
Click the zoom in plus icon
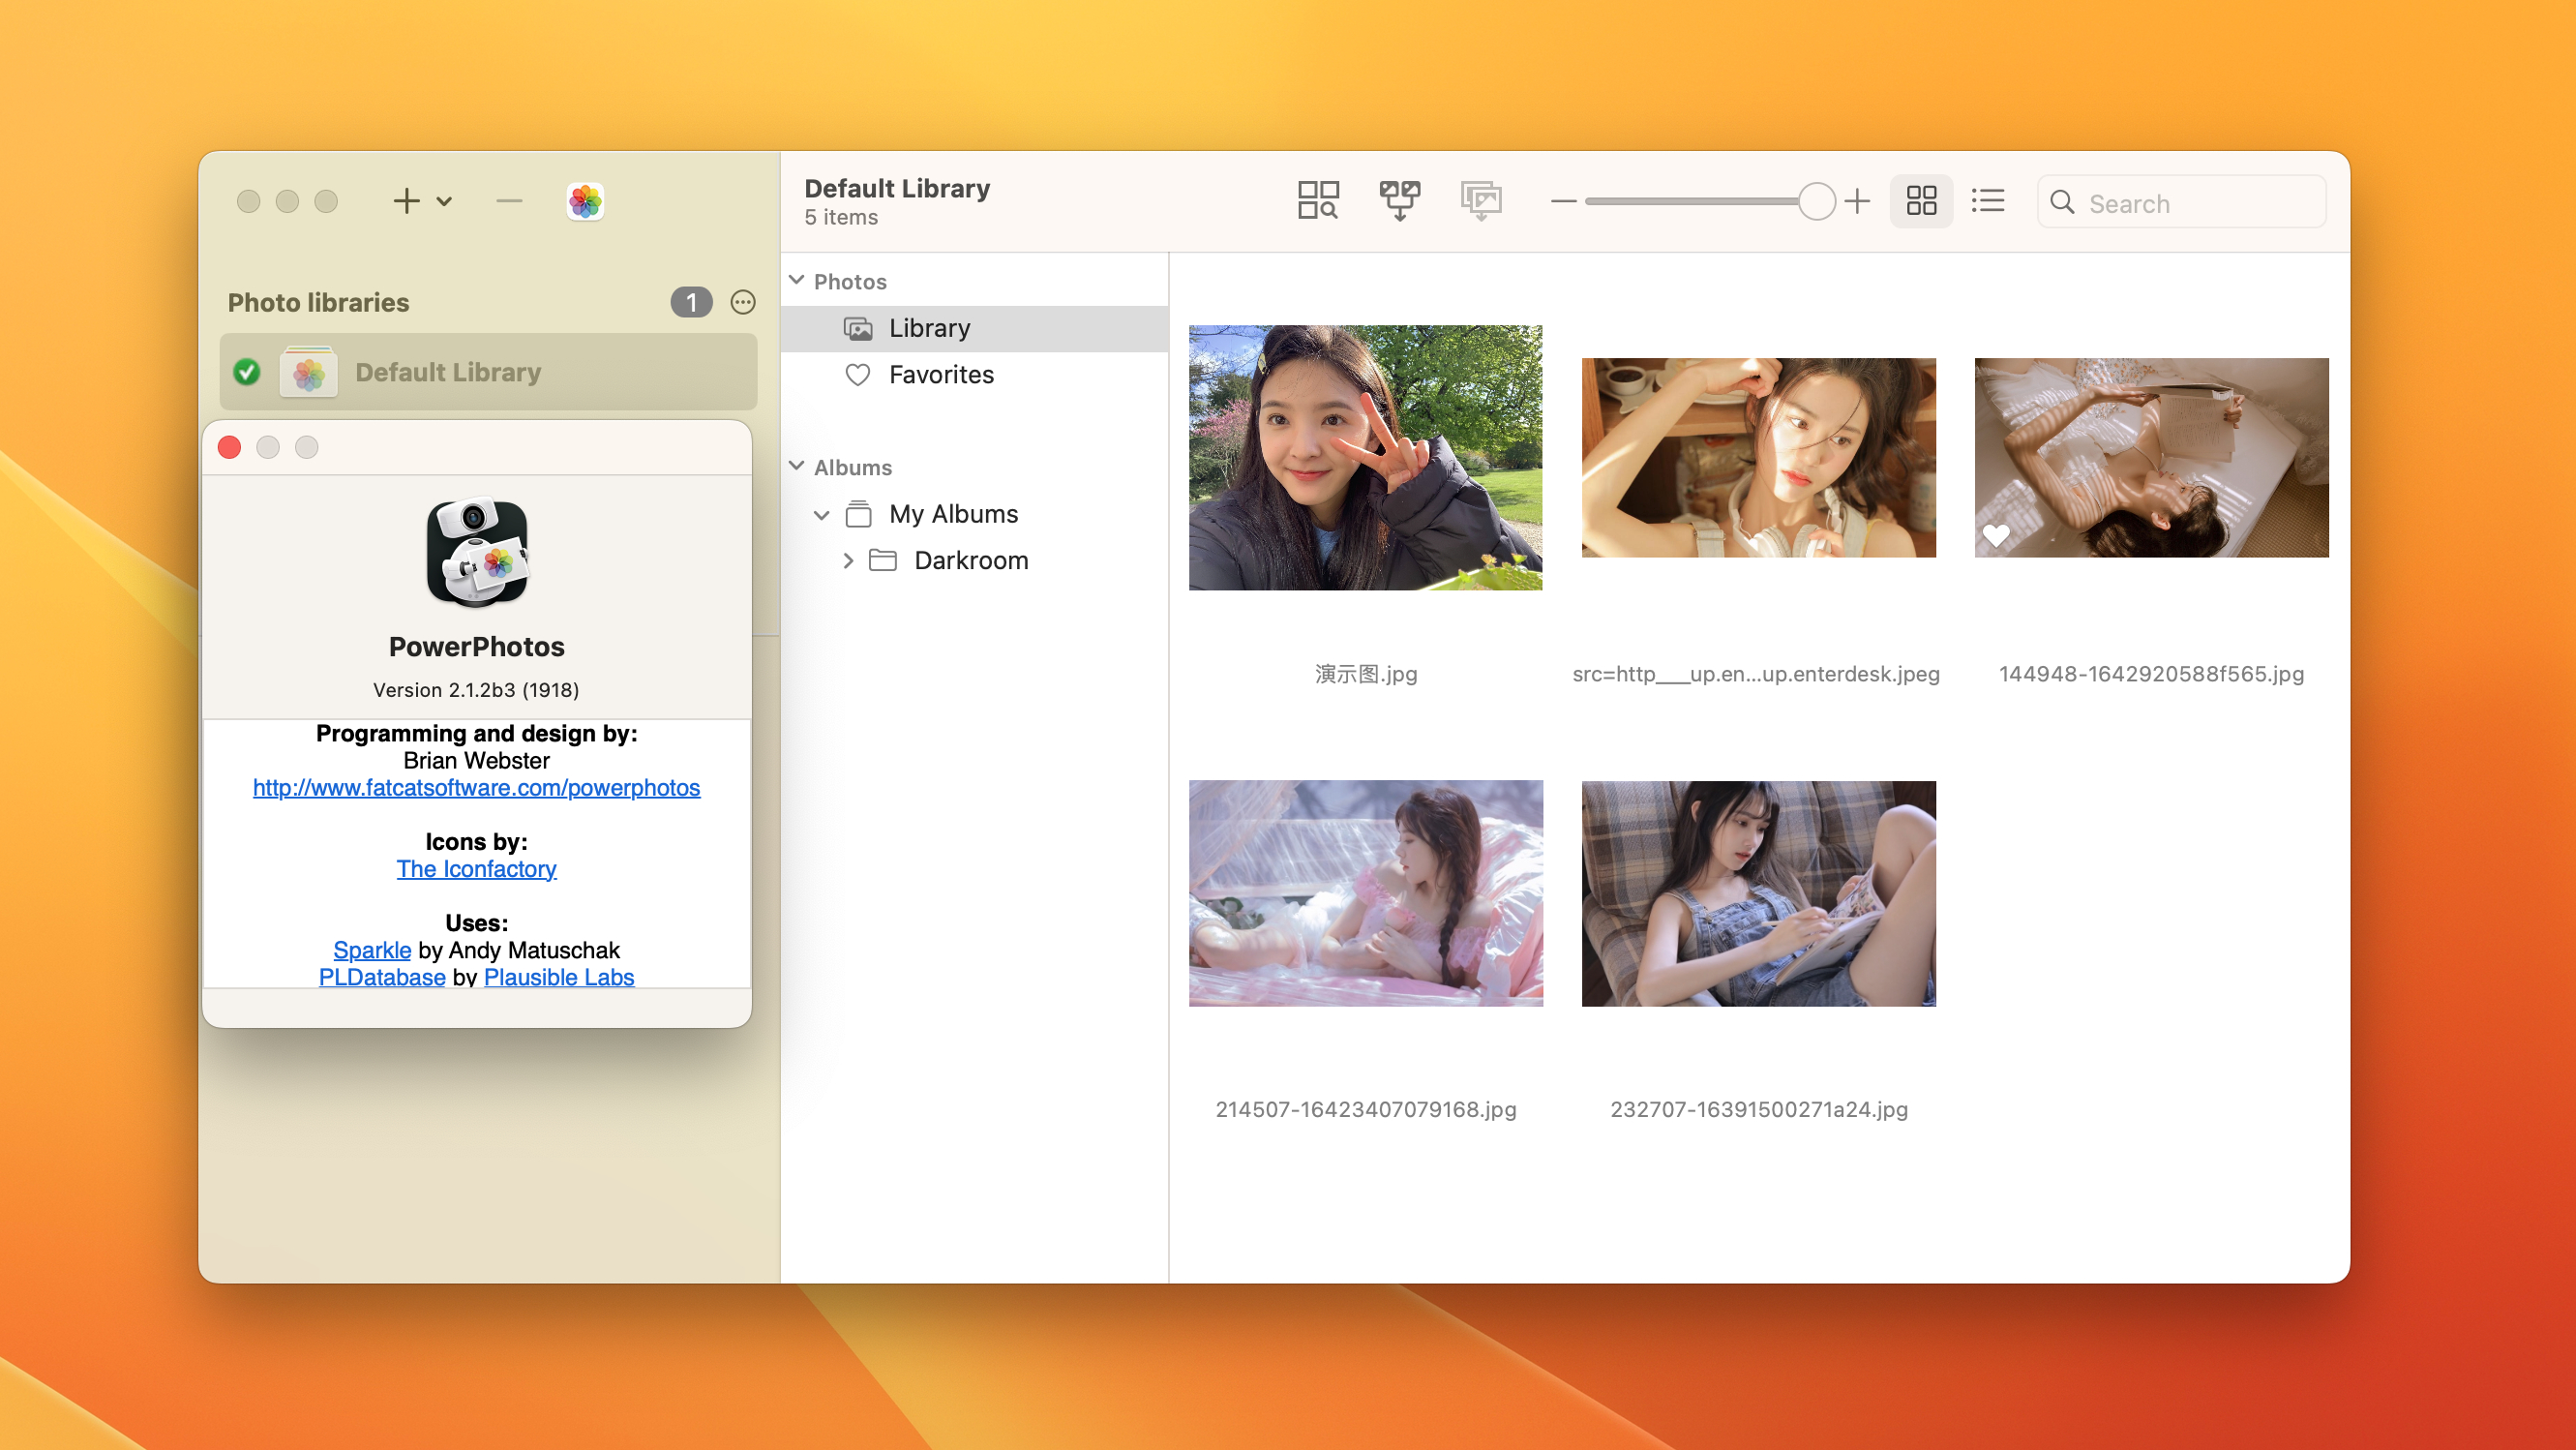[x=1857, y=202]
